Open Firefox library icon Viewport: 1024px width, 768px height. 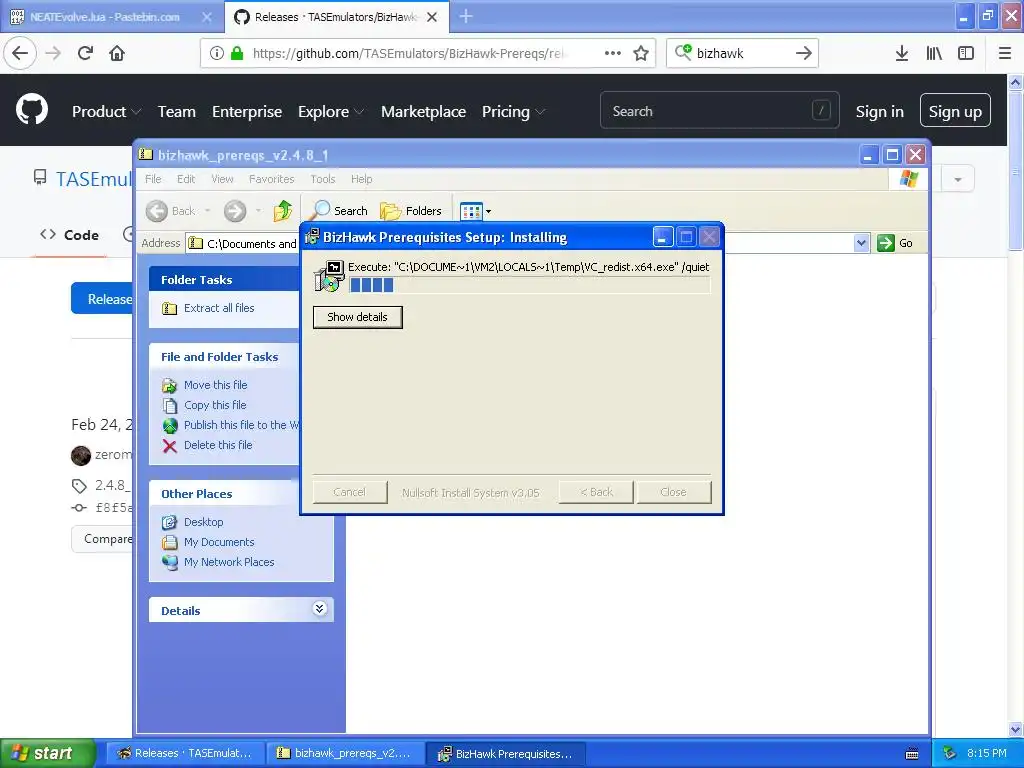934,53
